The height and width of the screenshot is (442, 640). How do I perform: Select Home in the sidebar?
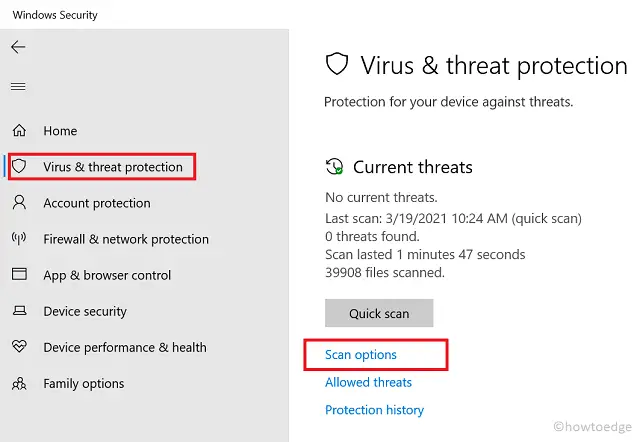coord(60,131)
